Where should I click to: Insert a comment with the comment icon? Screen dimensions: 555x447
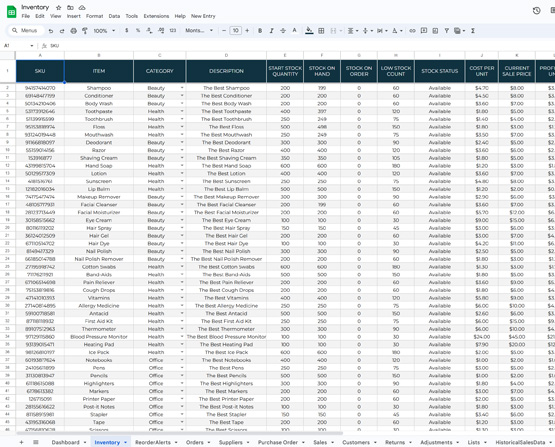(424, 31)
